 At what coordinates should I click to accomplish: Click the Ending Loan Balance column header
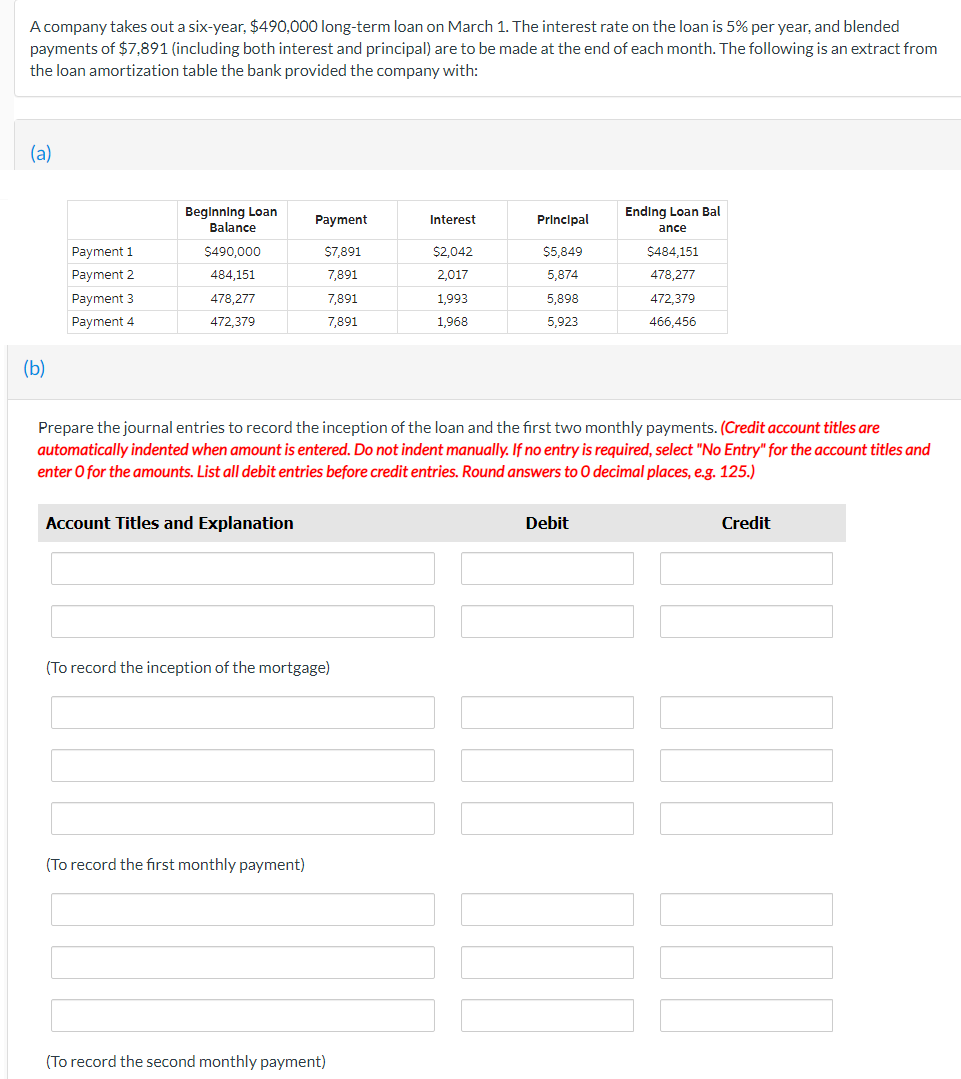(x=673, y=220)
